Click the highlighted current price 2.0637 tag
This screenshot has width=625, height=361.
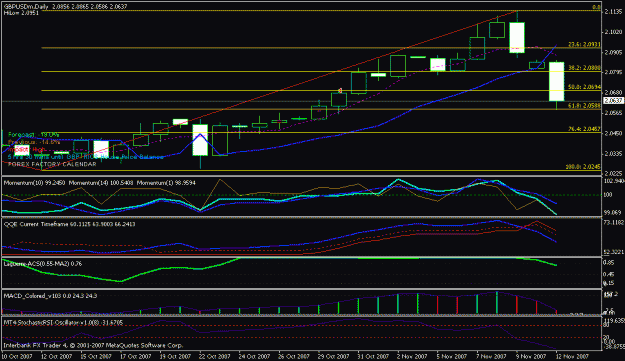tap(613, 101)
